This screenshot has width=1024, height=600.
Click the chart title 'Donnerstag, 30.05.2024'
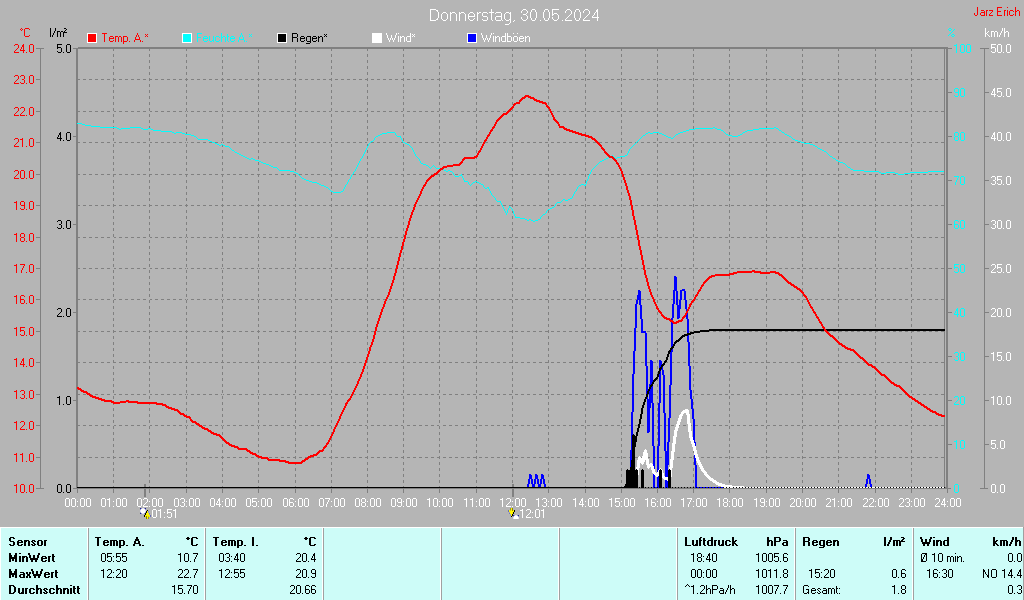point(514,15)
